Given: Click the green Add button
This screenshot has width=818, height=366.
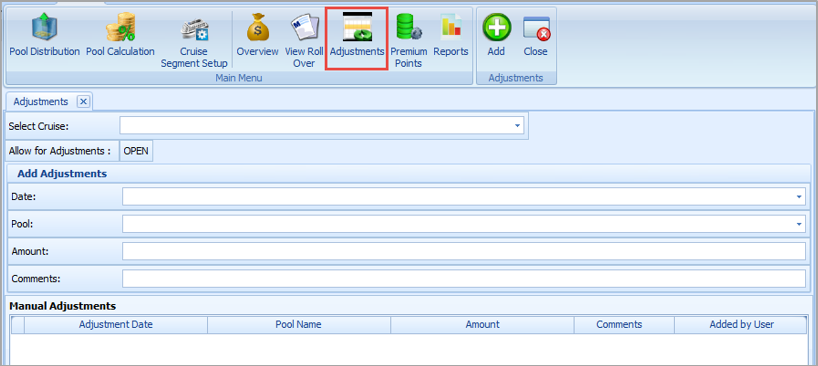Looking at the screenshot, I should (x=496, y=36).
